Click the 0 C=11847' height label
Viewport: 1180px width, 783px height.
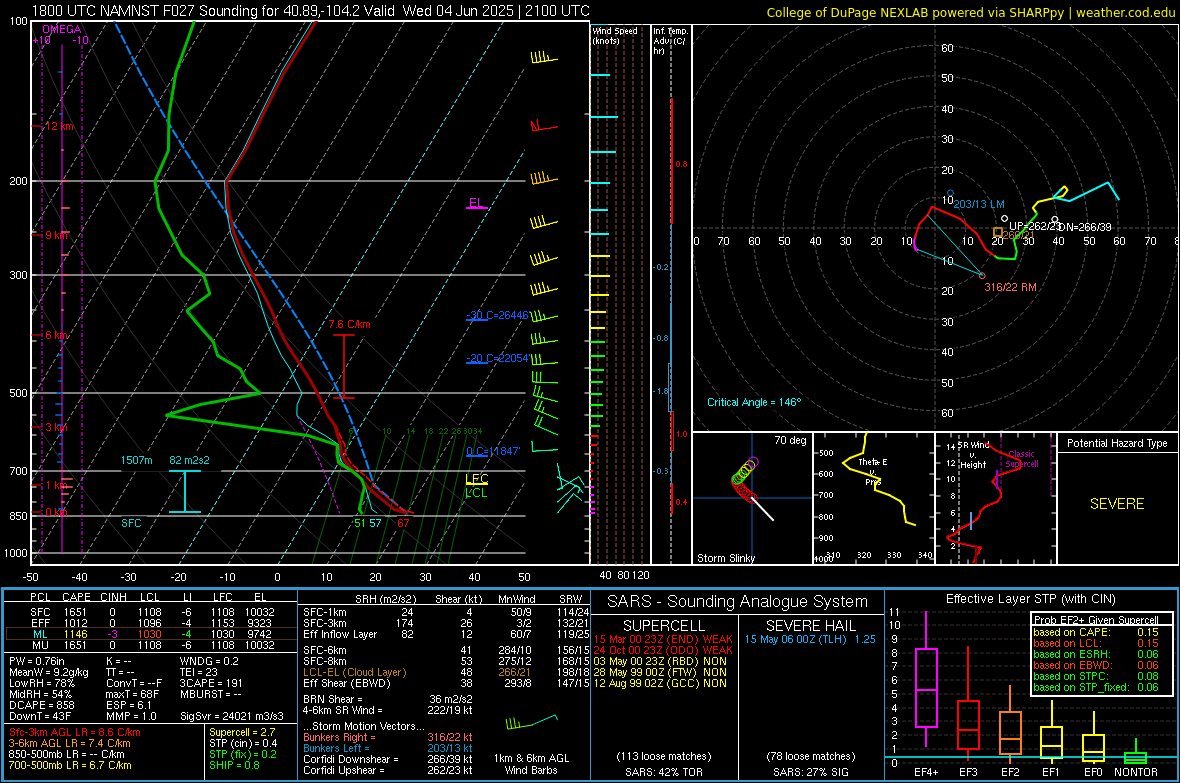493,451
